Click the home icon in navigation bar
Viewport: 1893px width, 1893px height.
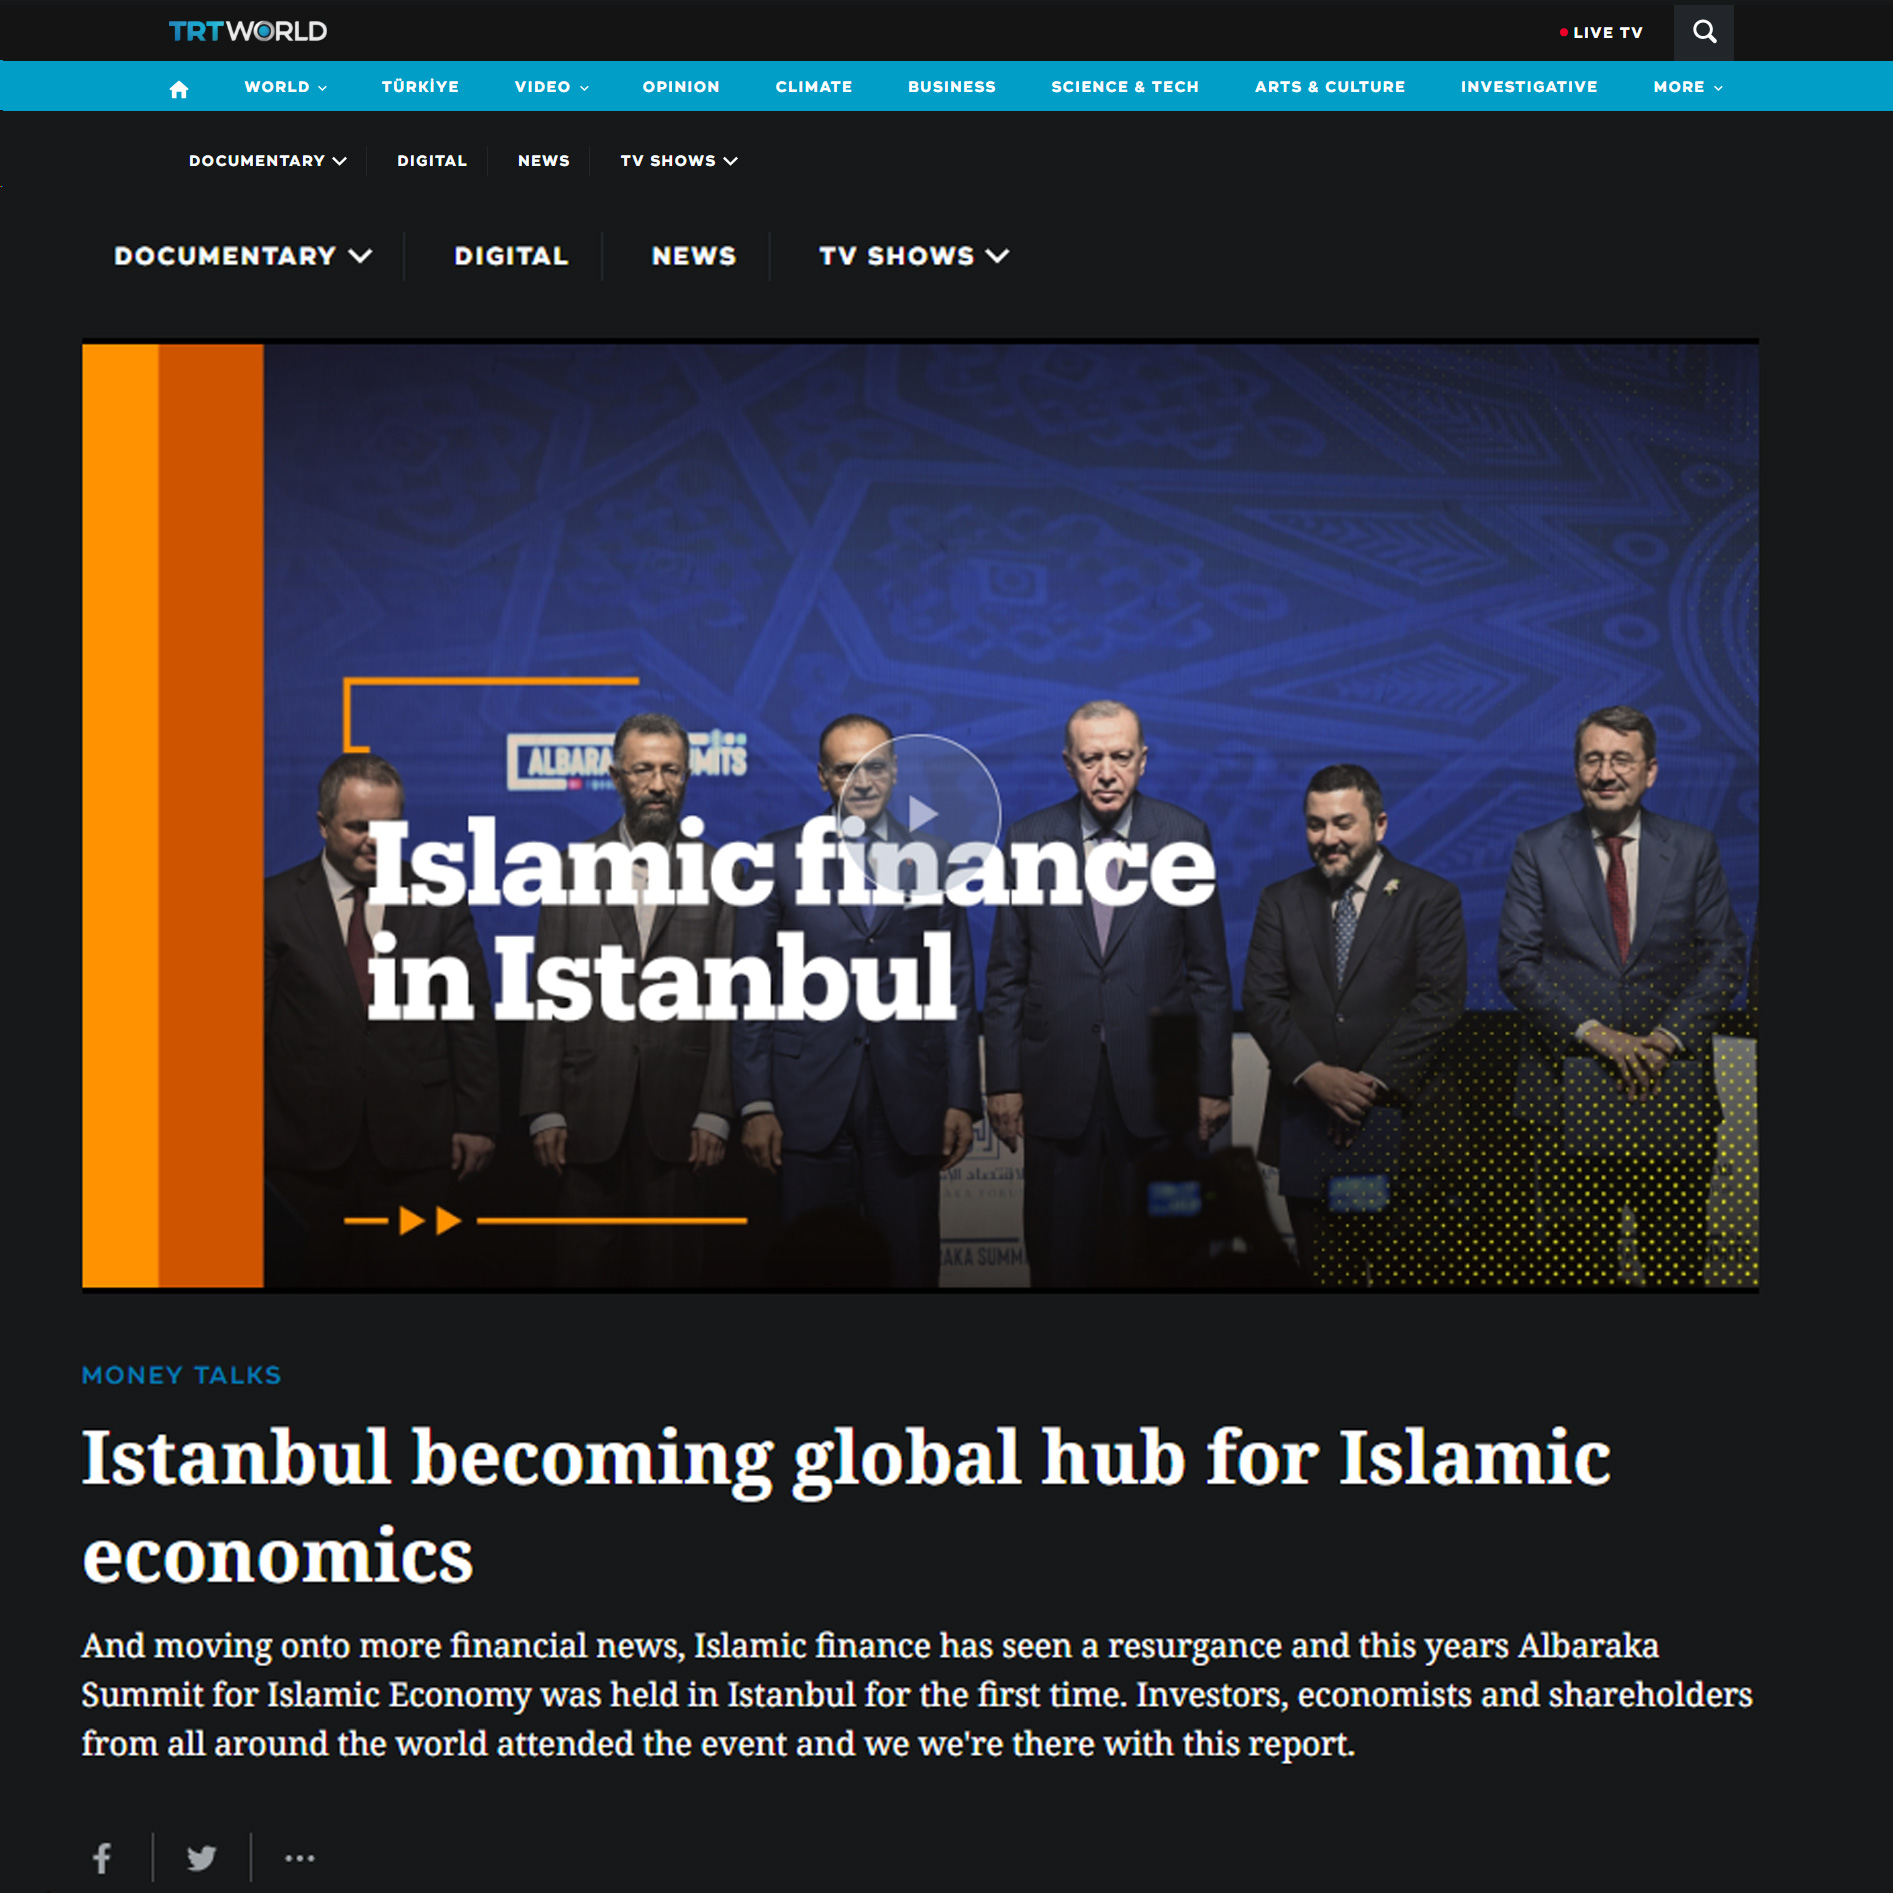[179, 89]
